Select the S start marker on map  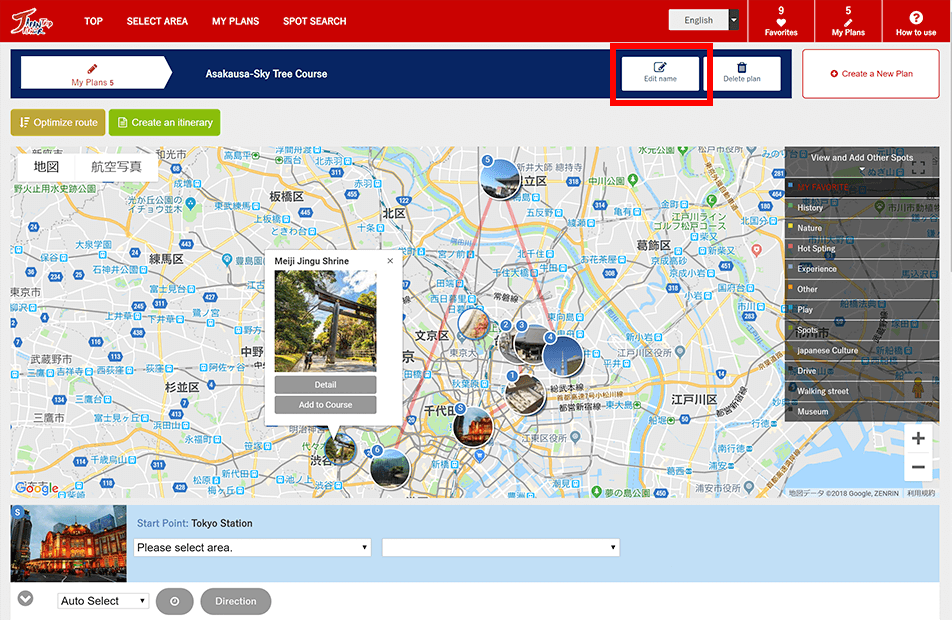473,426
